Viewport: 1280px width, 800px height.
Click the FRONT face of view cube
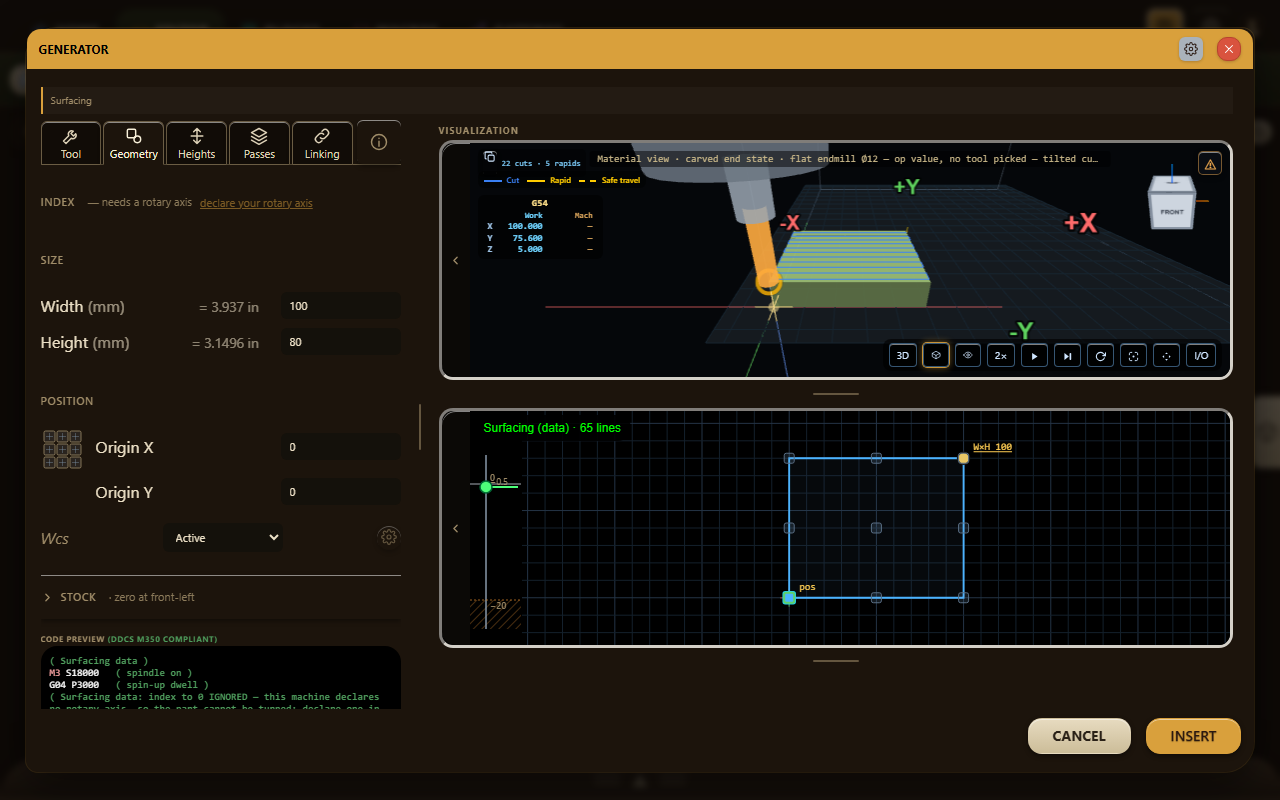[x=1171, y=212]
